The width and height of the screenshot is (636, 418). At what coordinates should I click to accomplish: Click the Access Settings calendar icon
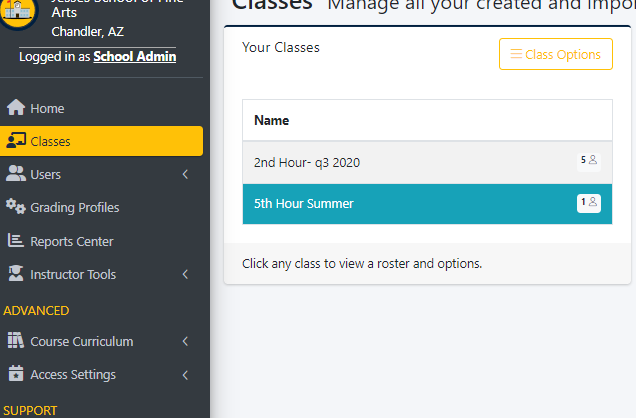click(16, 373)
